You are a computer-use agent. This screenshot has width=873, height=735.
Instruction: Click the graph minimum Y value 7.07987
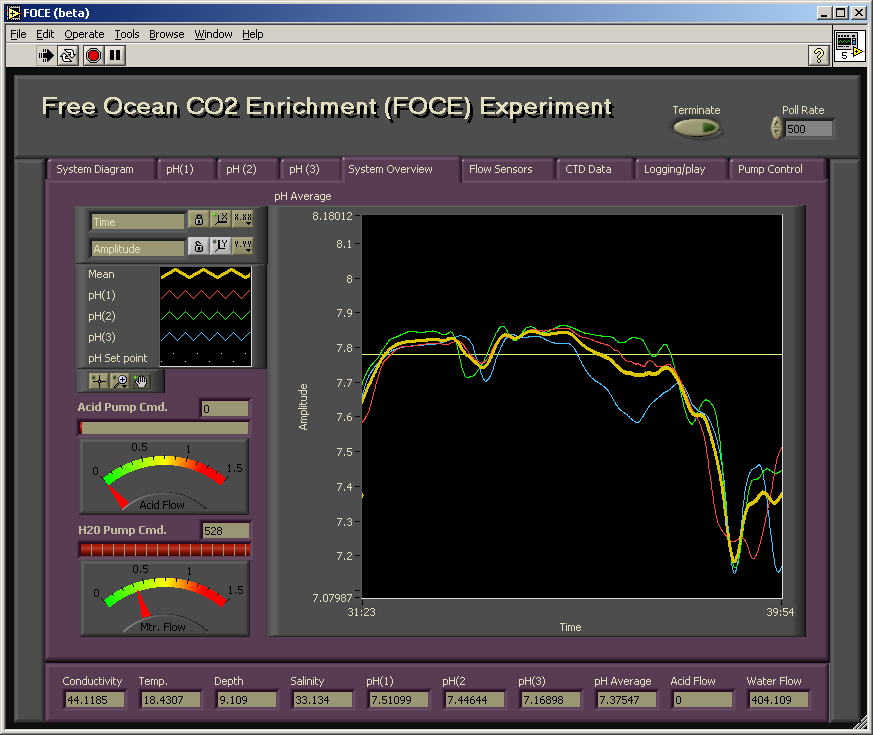pos(332,598)
